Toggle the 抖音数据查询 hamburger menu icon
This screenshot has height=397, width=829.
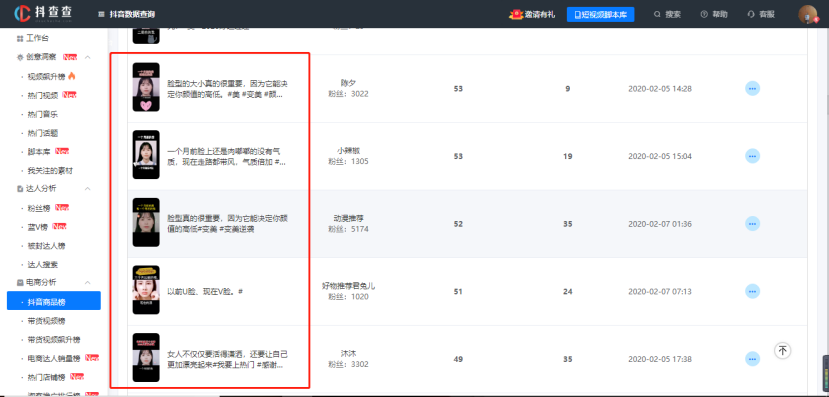pos(101,15)
